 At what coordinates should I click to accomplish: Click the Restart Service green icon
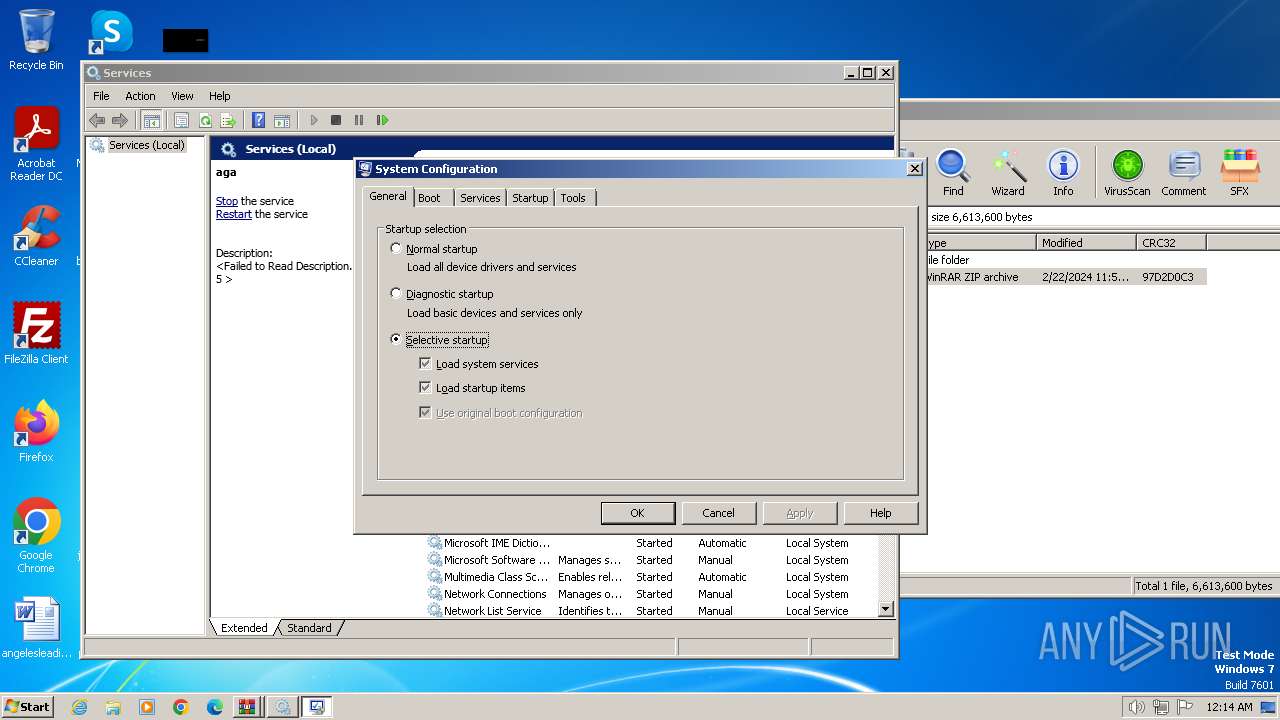tap(382, 120)
